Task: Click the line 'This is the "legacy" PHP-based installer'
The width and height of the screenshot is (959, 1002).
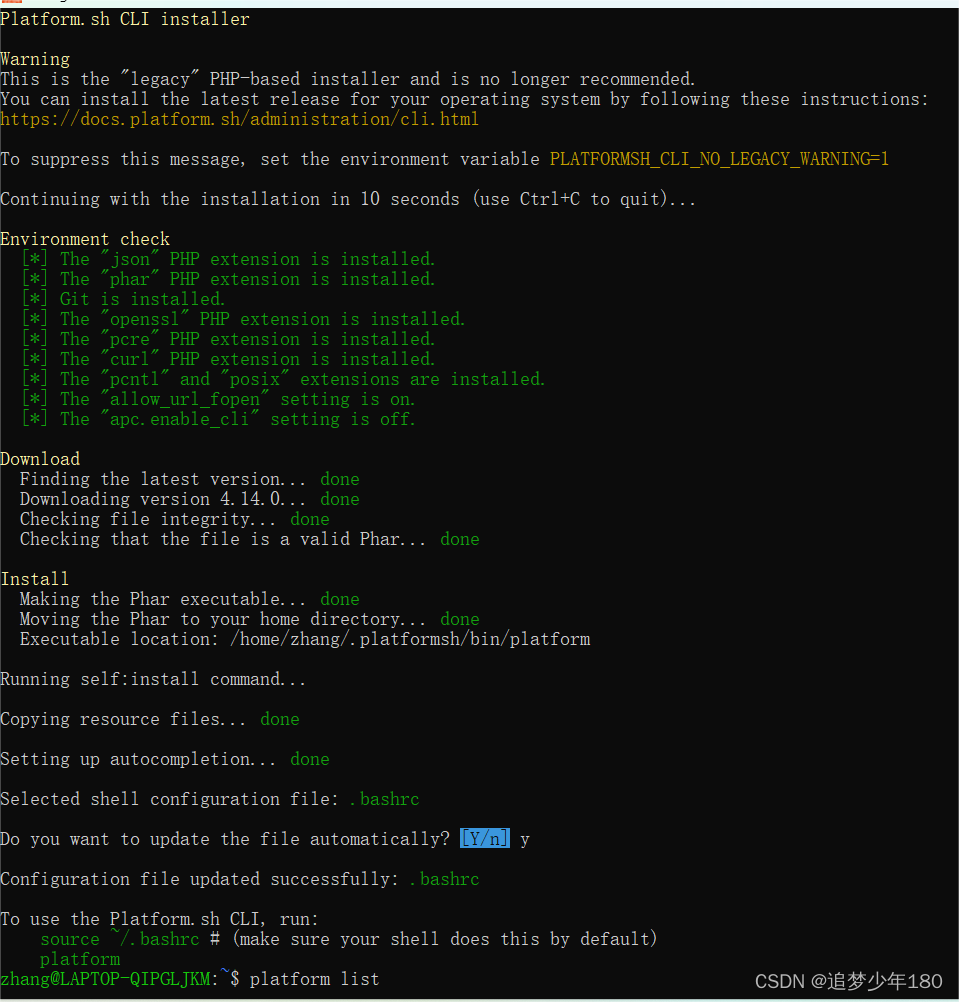Action: (x=348, y=79)
